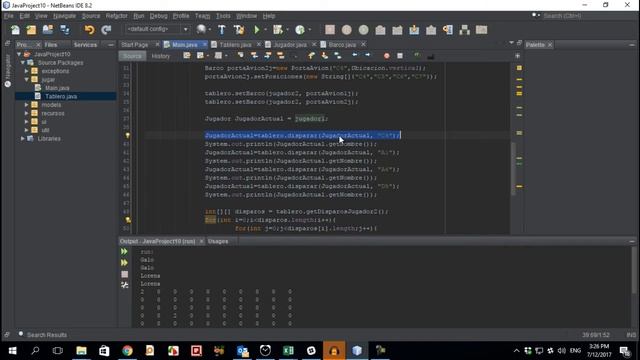Click the Stop Macro Recording icon
640x360 pixels.
400,56
